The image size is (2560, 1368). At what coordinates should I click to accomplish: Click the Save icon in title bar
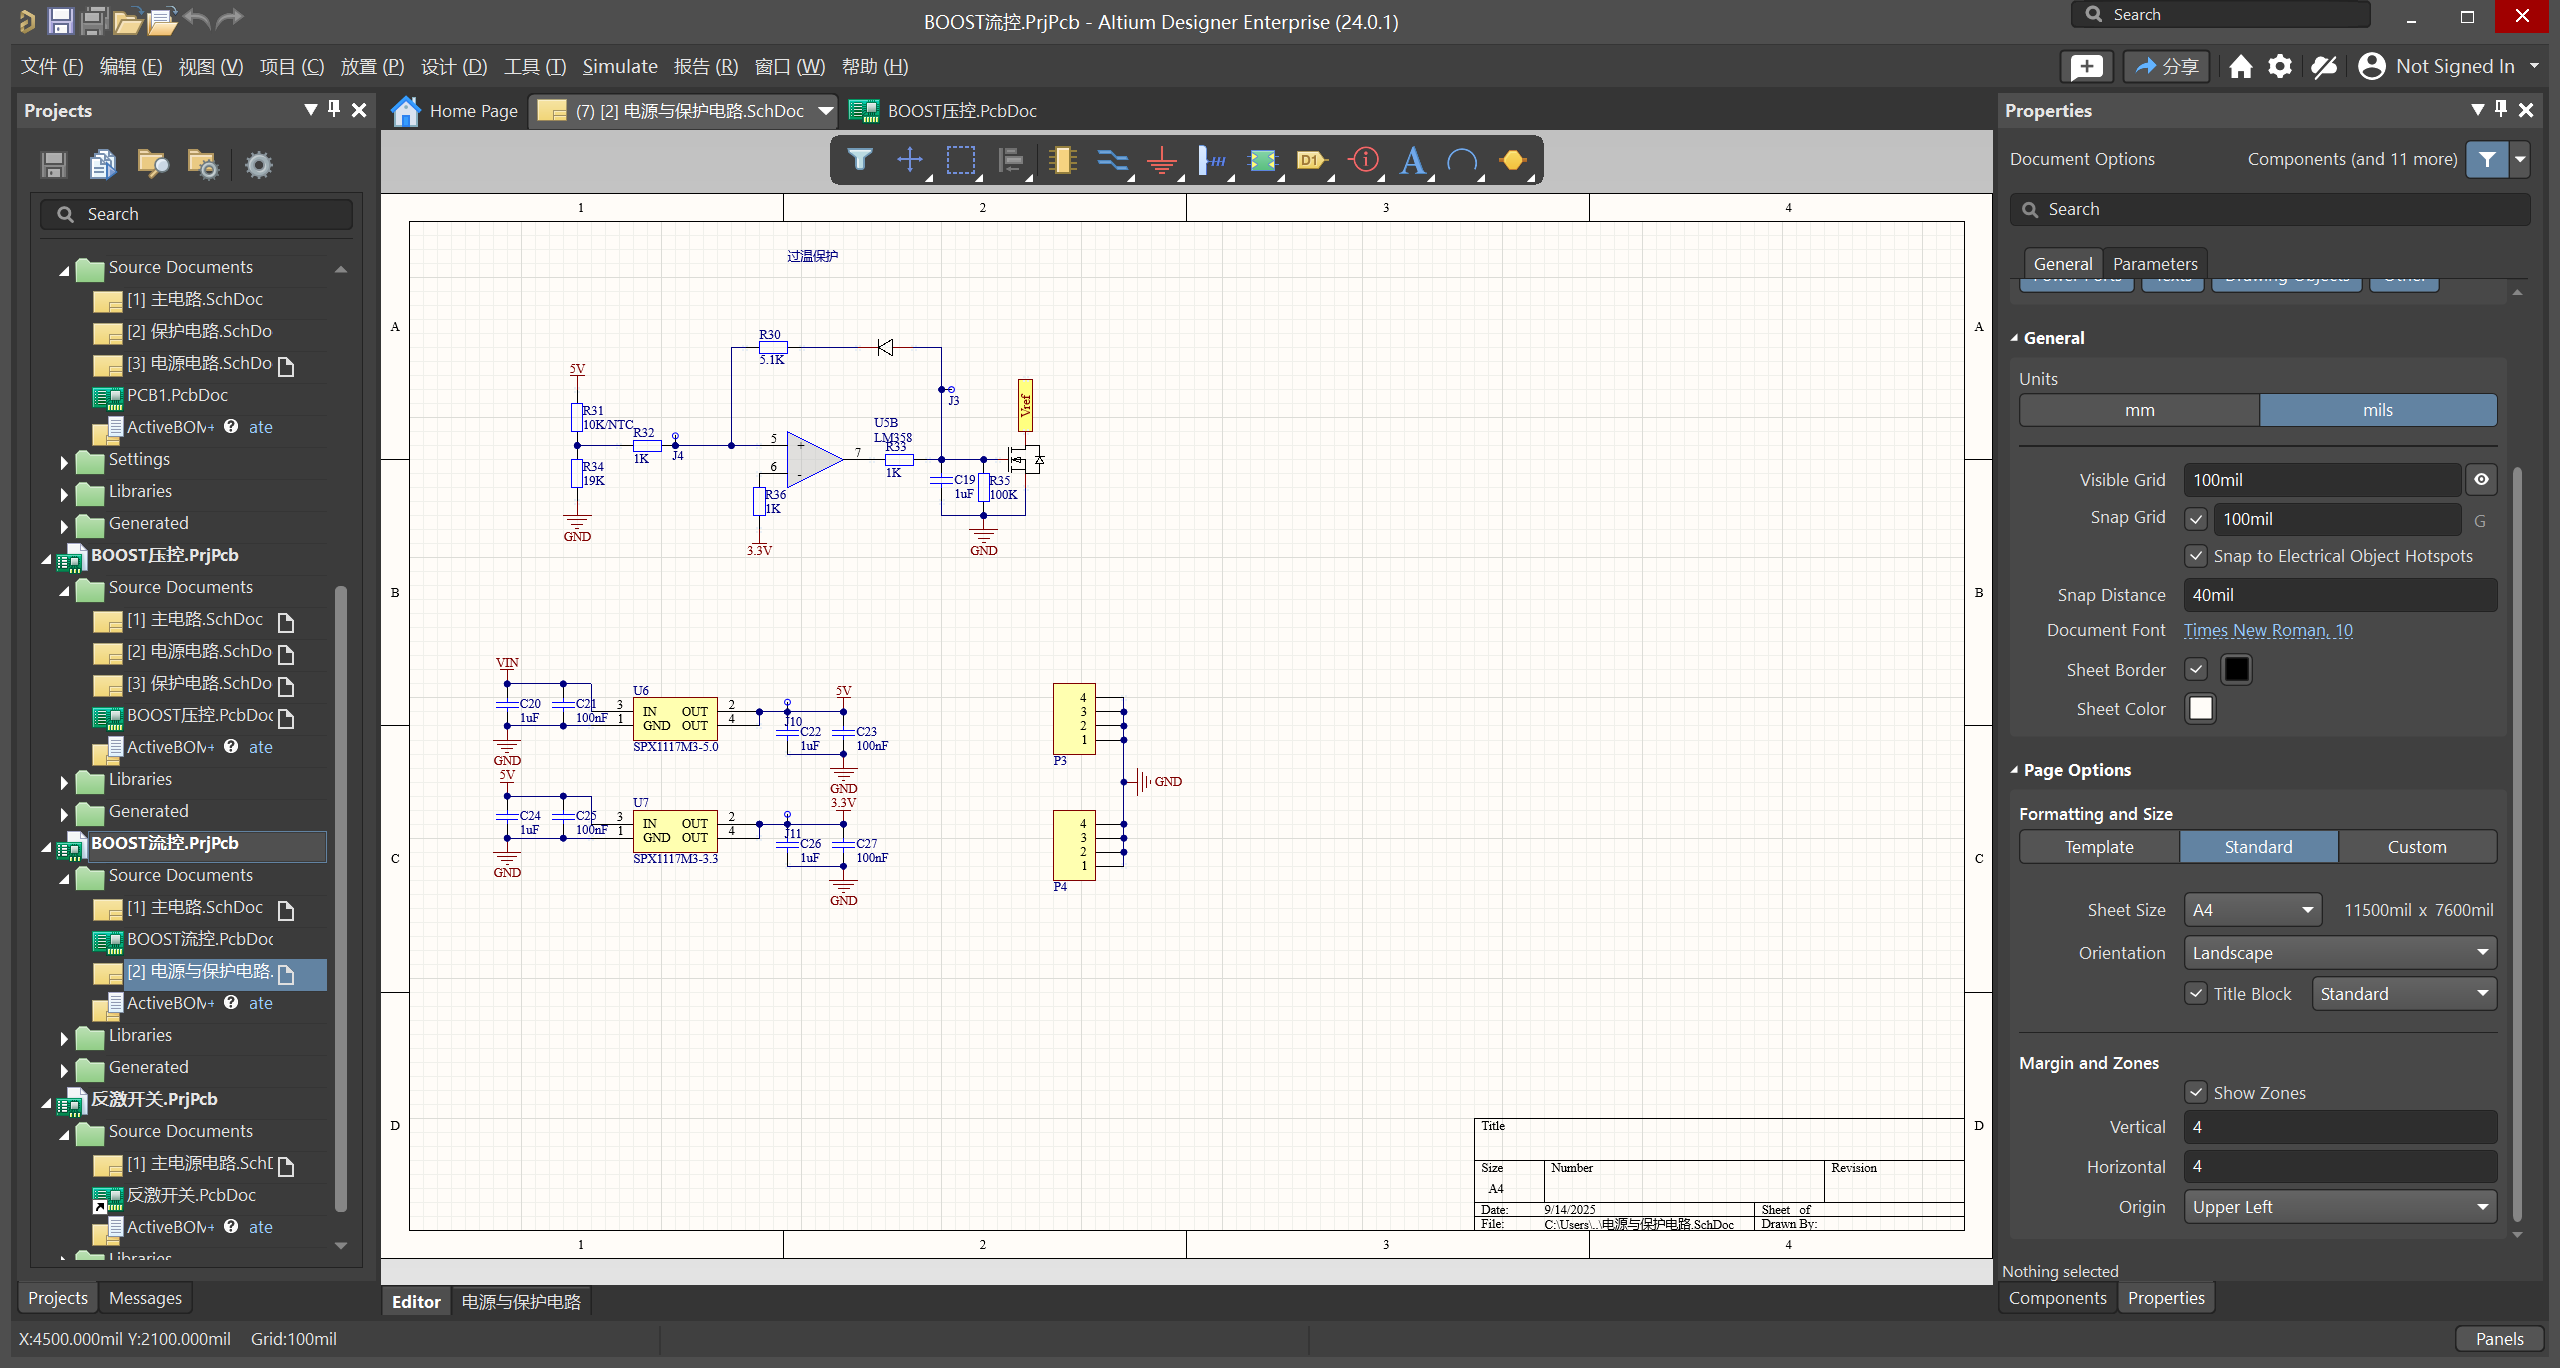pyautogui.click(x=60, y=20)
